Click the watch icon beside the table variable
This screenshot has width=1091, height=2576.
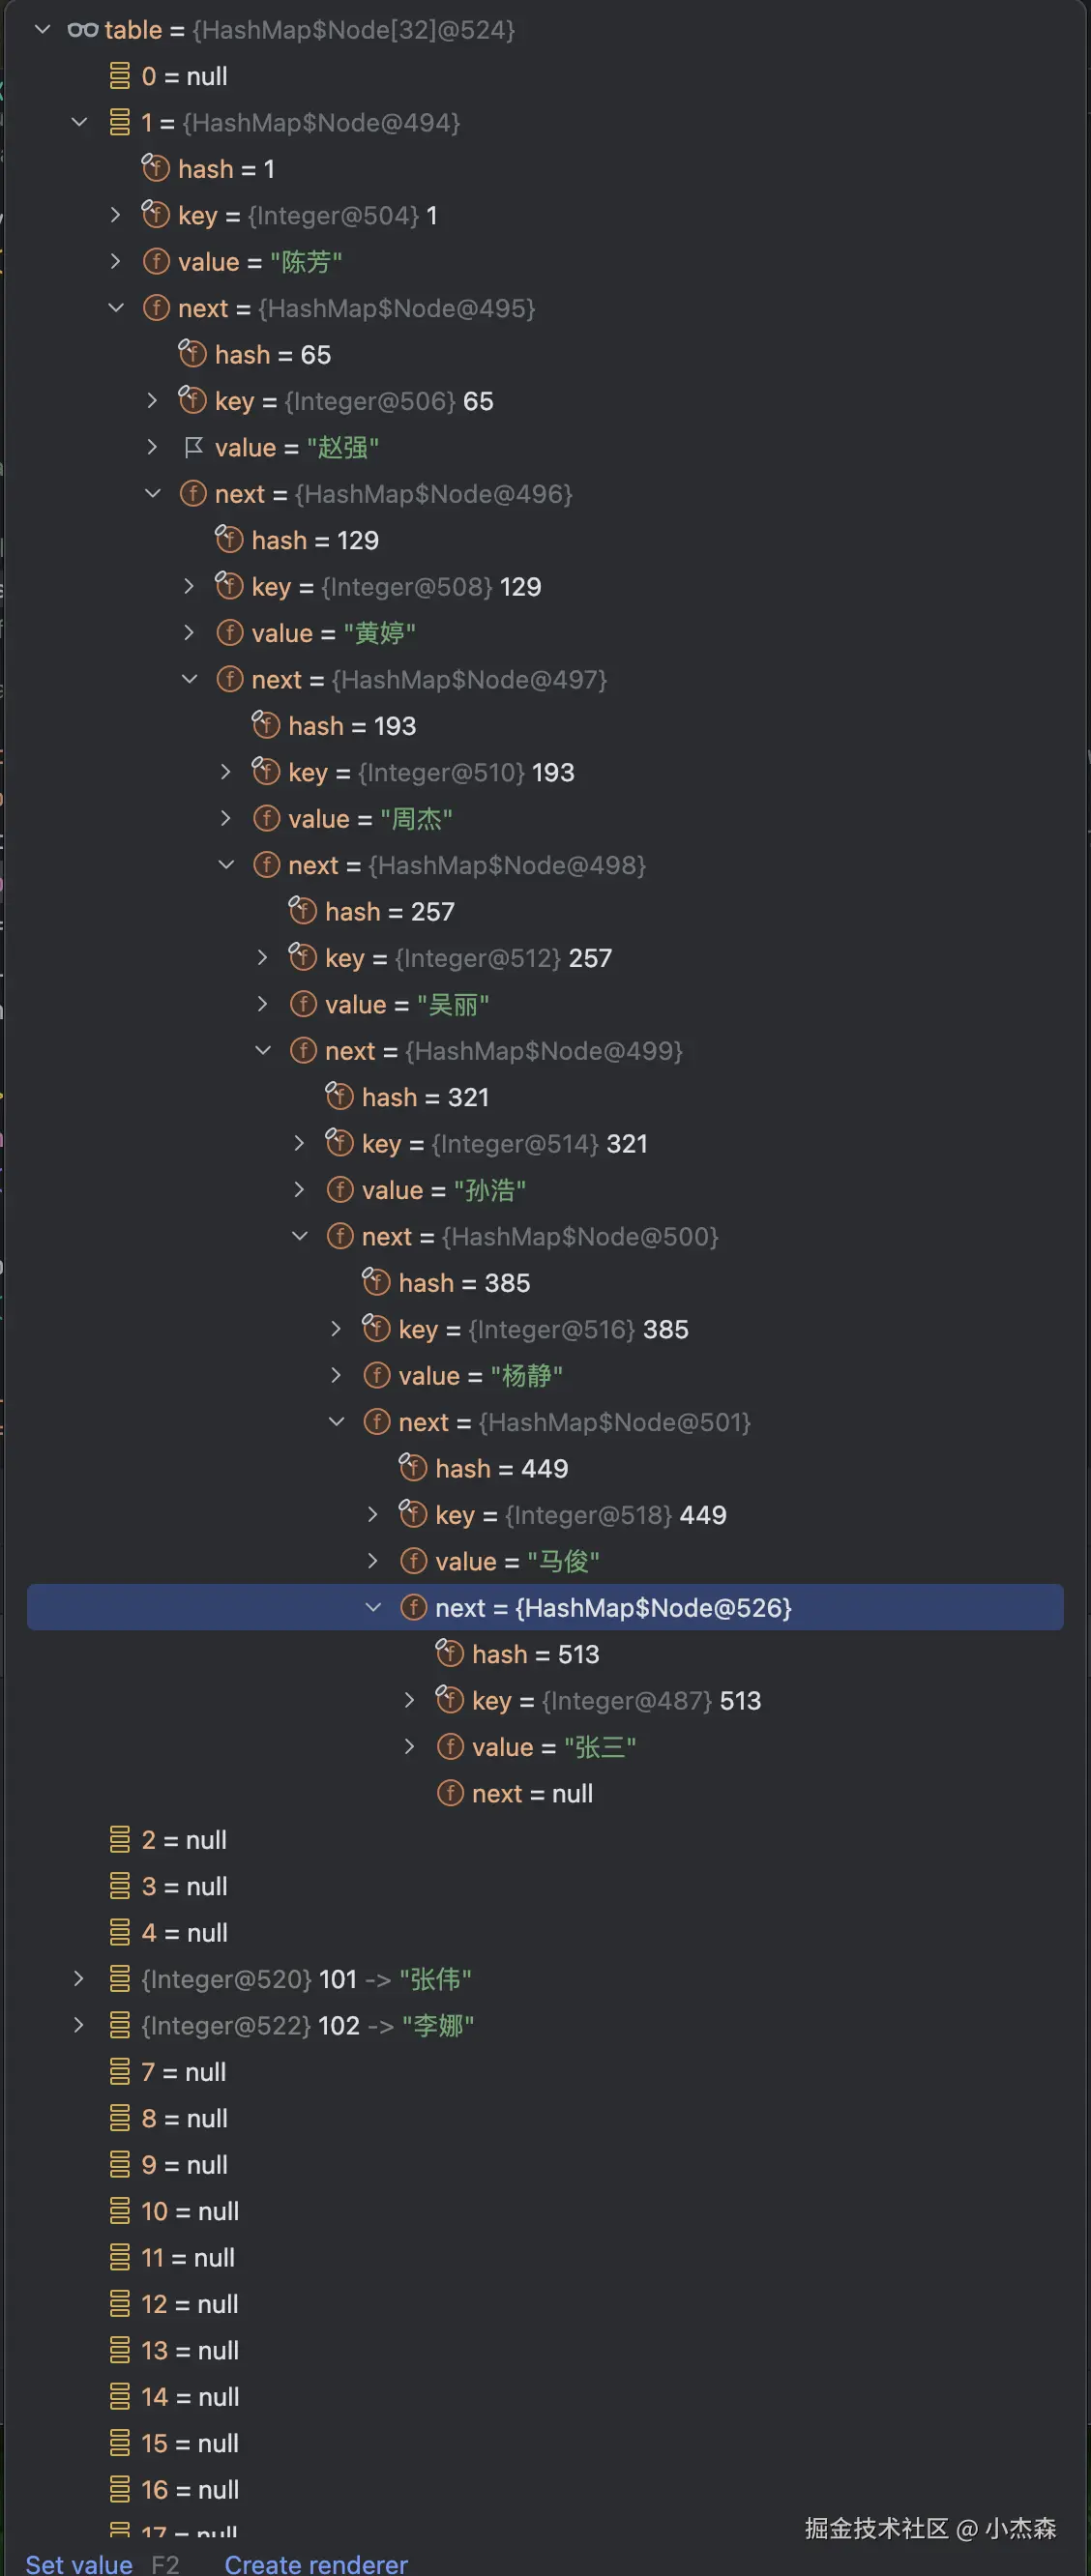pyautogui.click(x=84, y=30)
